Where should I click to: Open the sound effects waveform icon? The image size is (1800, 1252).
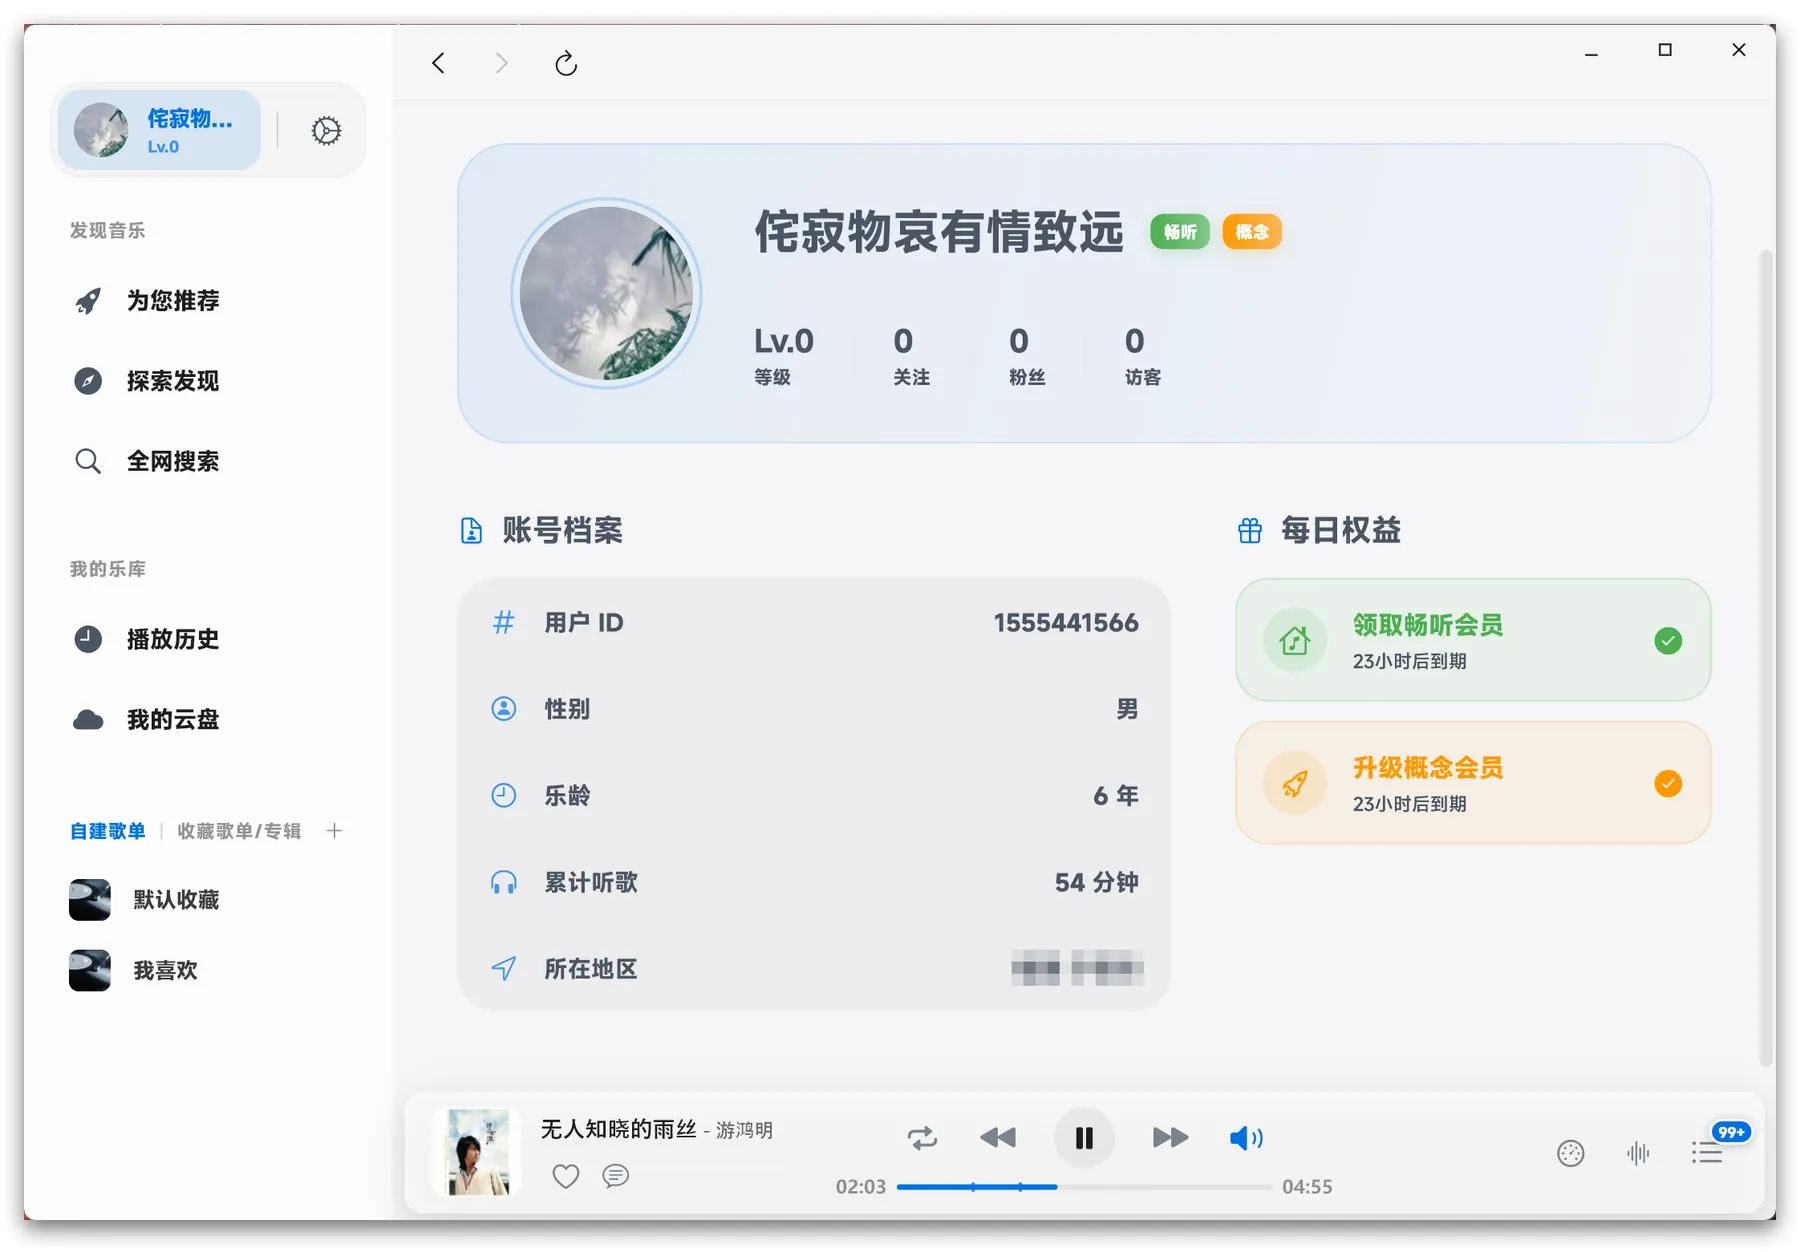click(x=1638, y=1154)
